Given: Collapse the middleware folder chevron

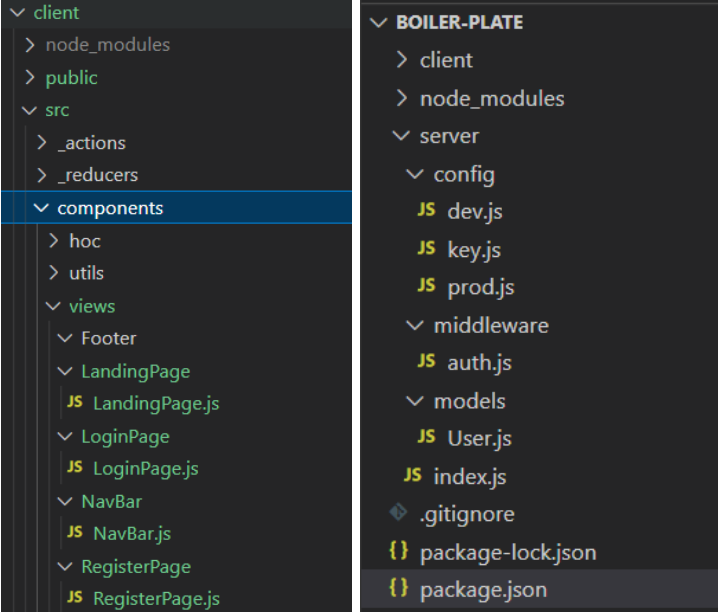Looking at the screenshot, I should point(415,326).
